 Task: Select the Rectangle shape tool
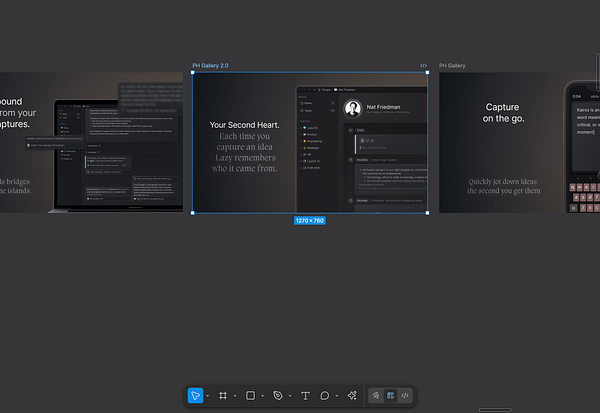click(250, 396)
